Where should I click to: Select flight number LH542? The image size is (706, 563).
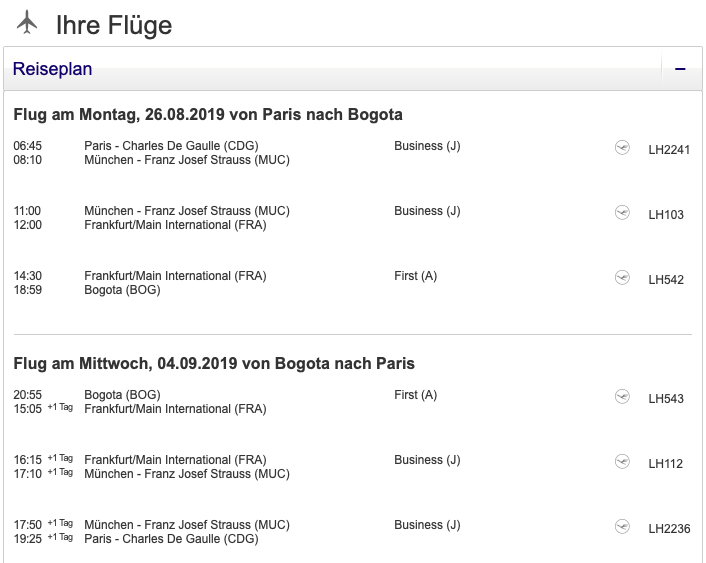click(666, 280)
